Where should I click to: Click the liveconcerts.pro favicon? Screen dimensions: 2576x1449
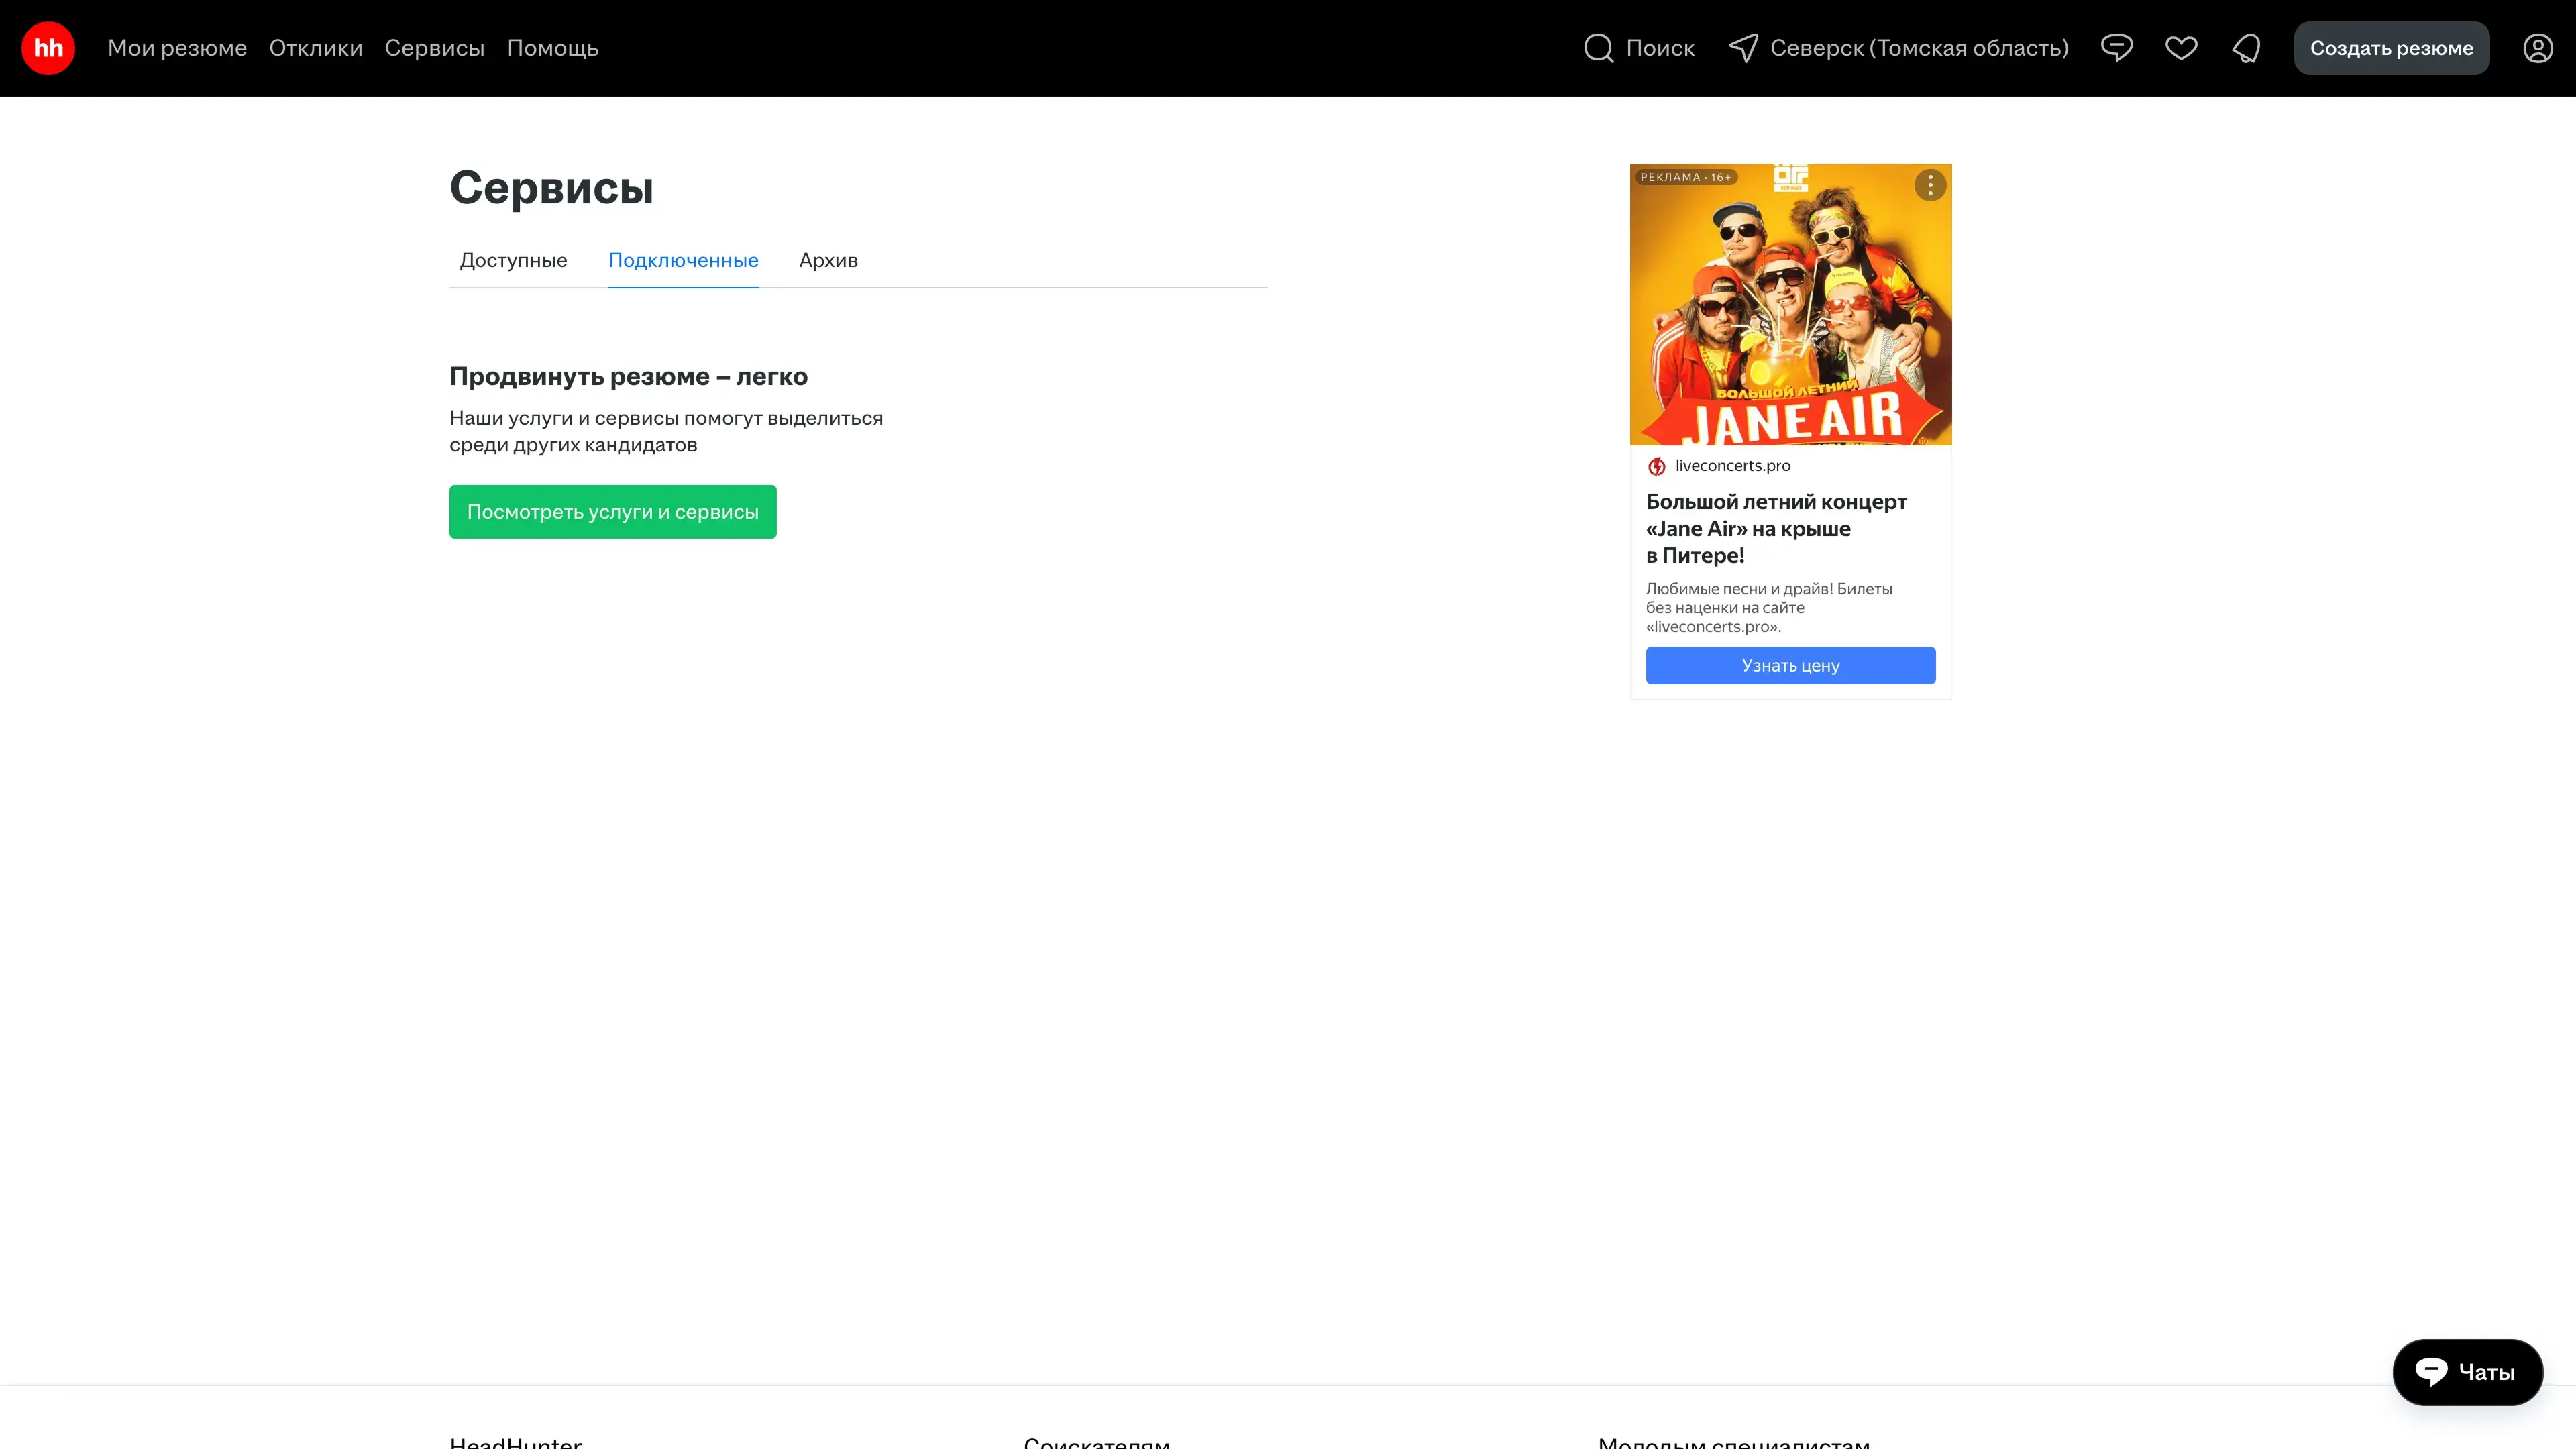coord(1657,466)
